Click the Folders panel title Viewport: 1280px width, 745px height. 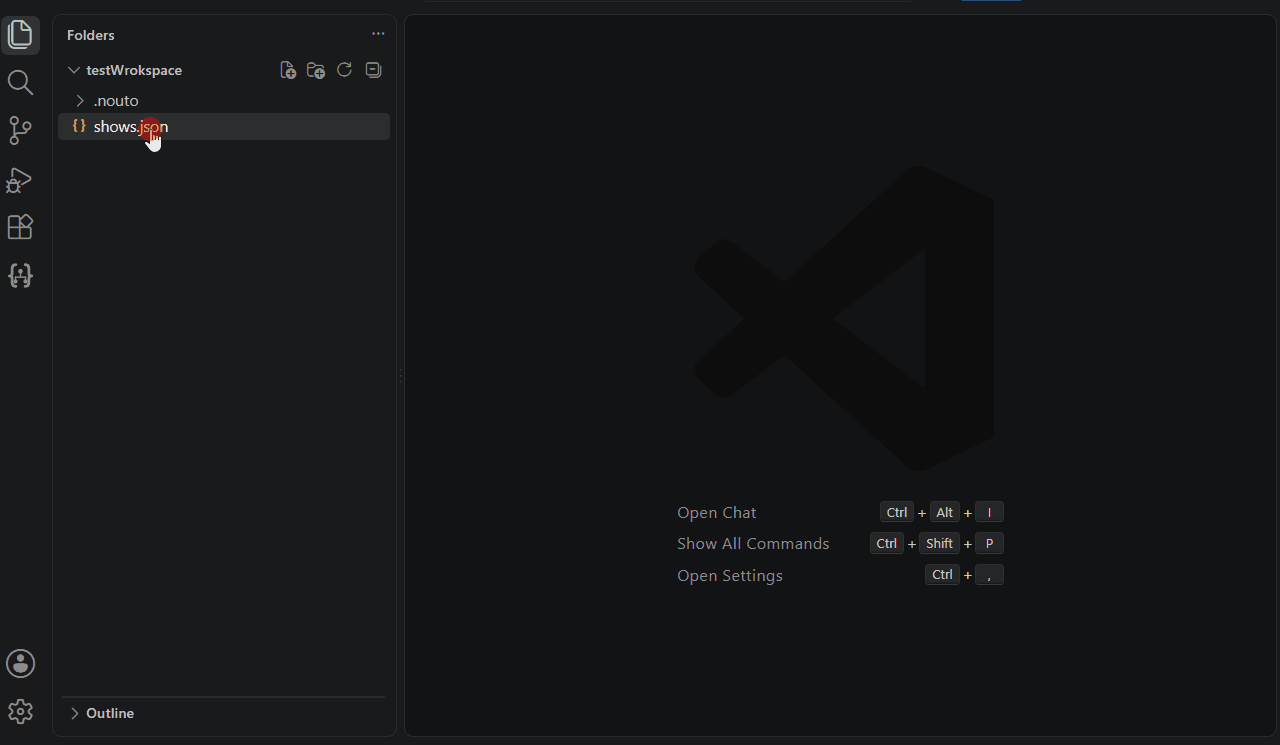tap(91, 35)
